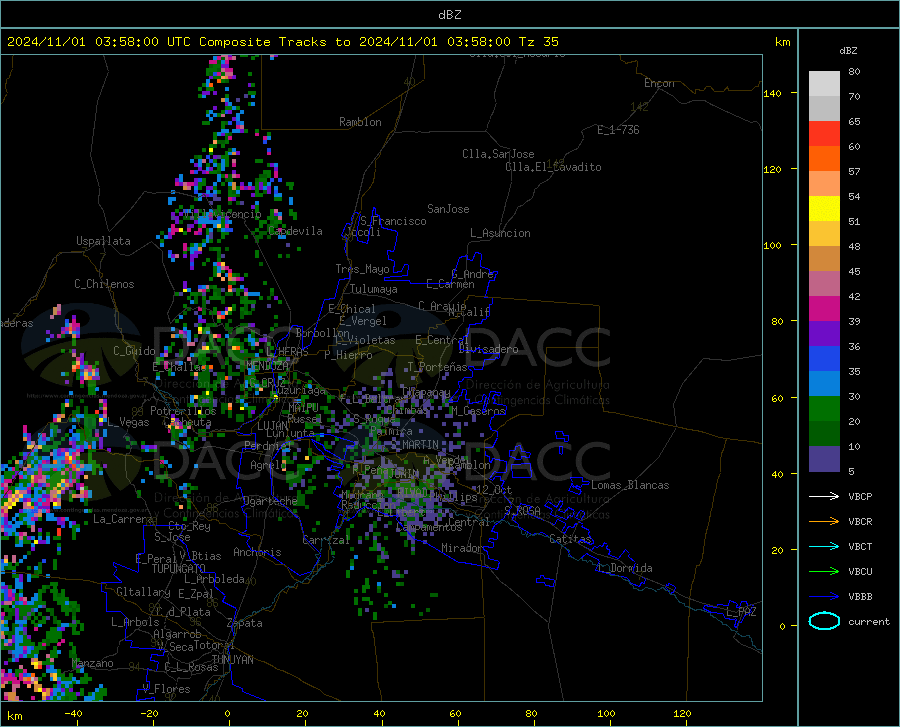
Task: Click the 'current' legend text
Action: point(869,621)
